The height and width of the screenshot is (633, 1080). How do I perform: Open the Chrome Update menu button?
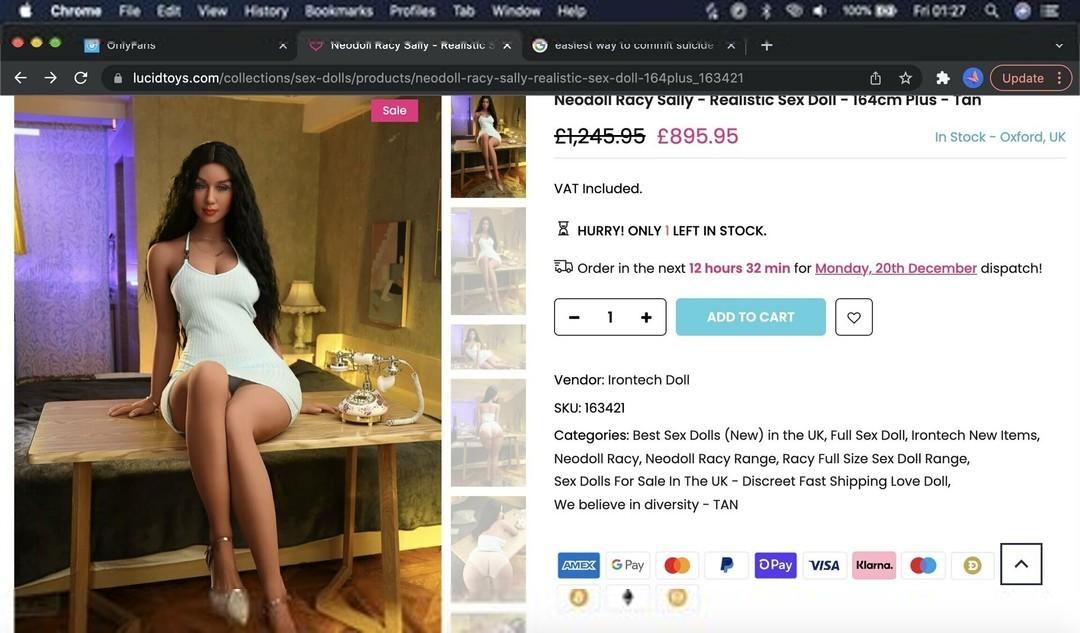coord(1030,78)
